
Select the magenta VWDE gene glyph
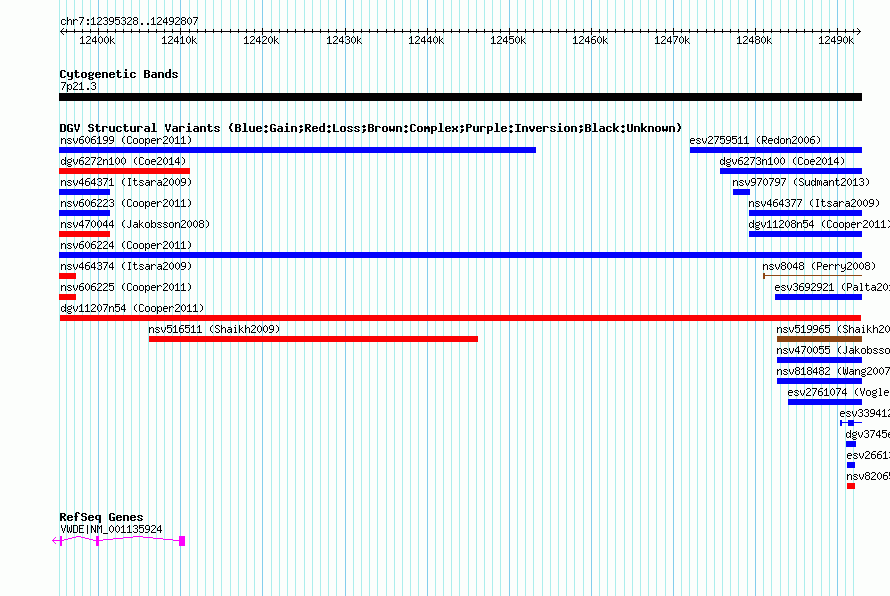119,541
